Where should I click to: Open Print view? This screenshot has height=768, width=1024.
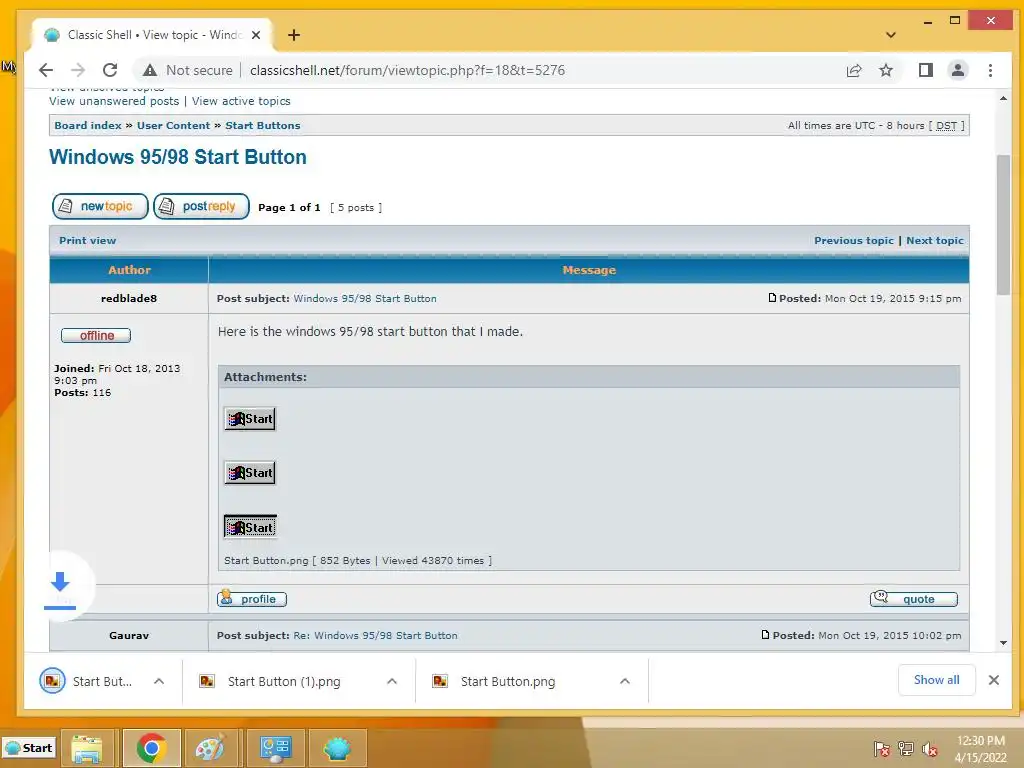88,240
